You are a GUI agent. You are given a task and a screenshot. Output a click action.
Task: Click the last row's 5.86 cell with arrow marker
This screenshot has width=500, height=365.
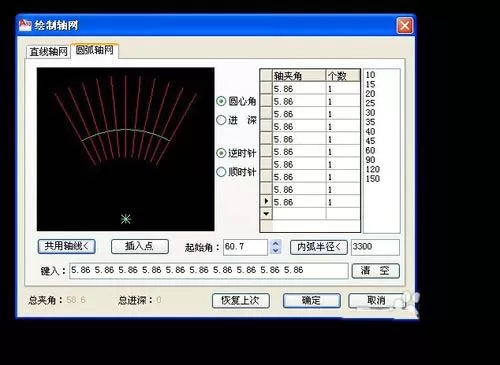click(x=299, y=202)
